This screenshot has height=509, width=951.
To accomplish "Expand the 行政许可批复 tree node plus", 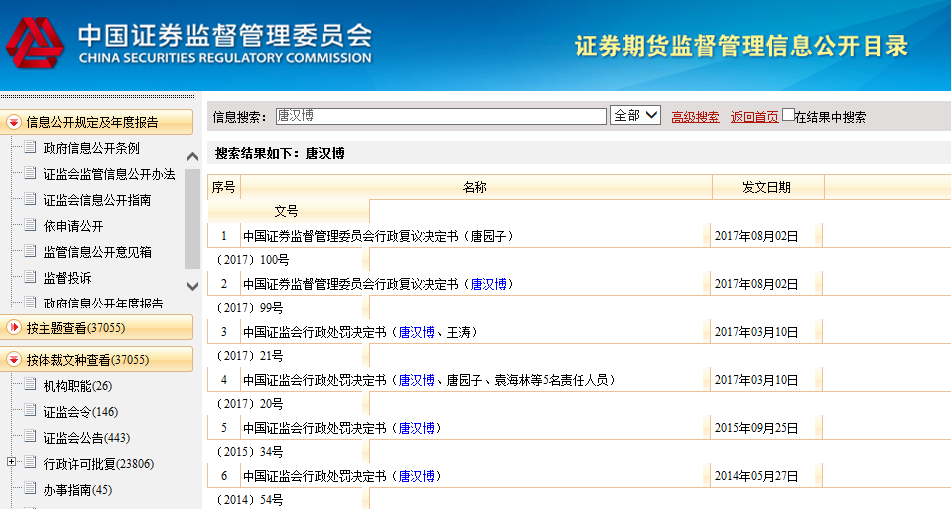I will coord(11,462).
